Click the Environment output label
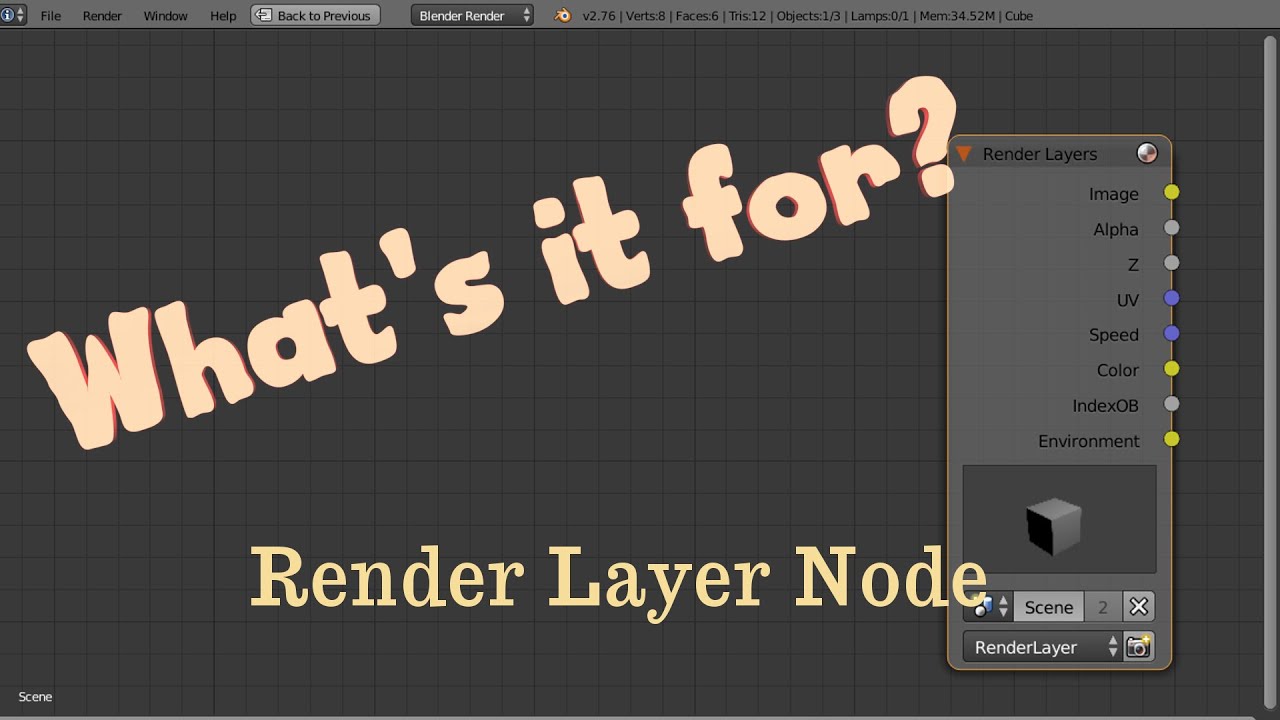This screenshot has height=720, width=1280. pyautogui.click(x=1088, y=441)
